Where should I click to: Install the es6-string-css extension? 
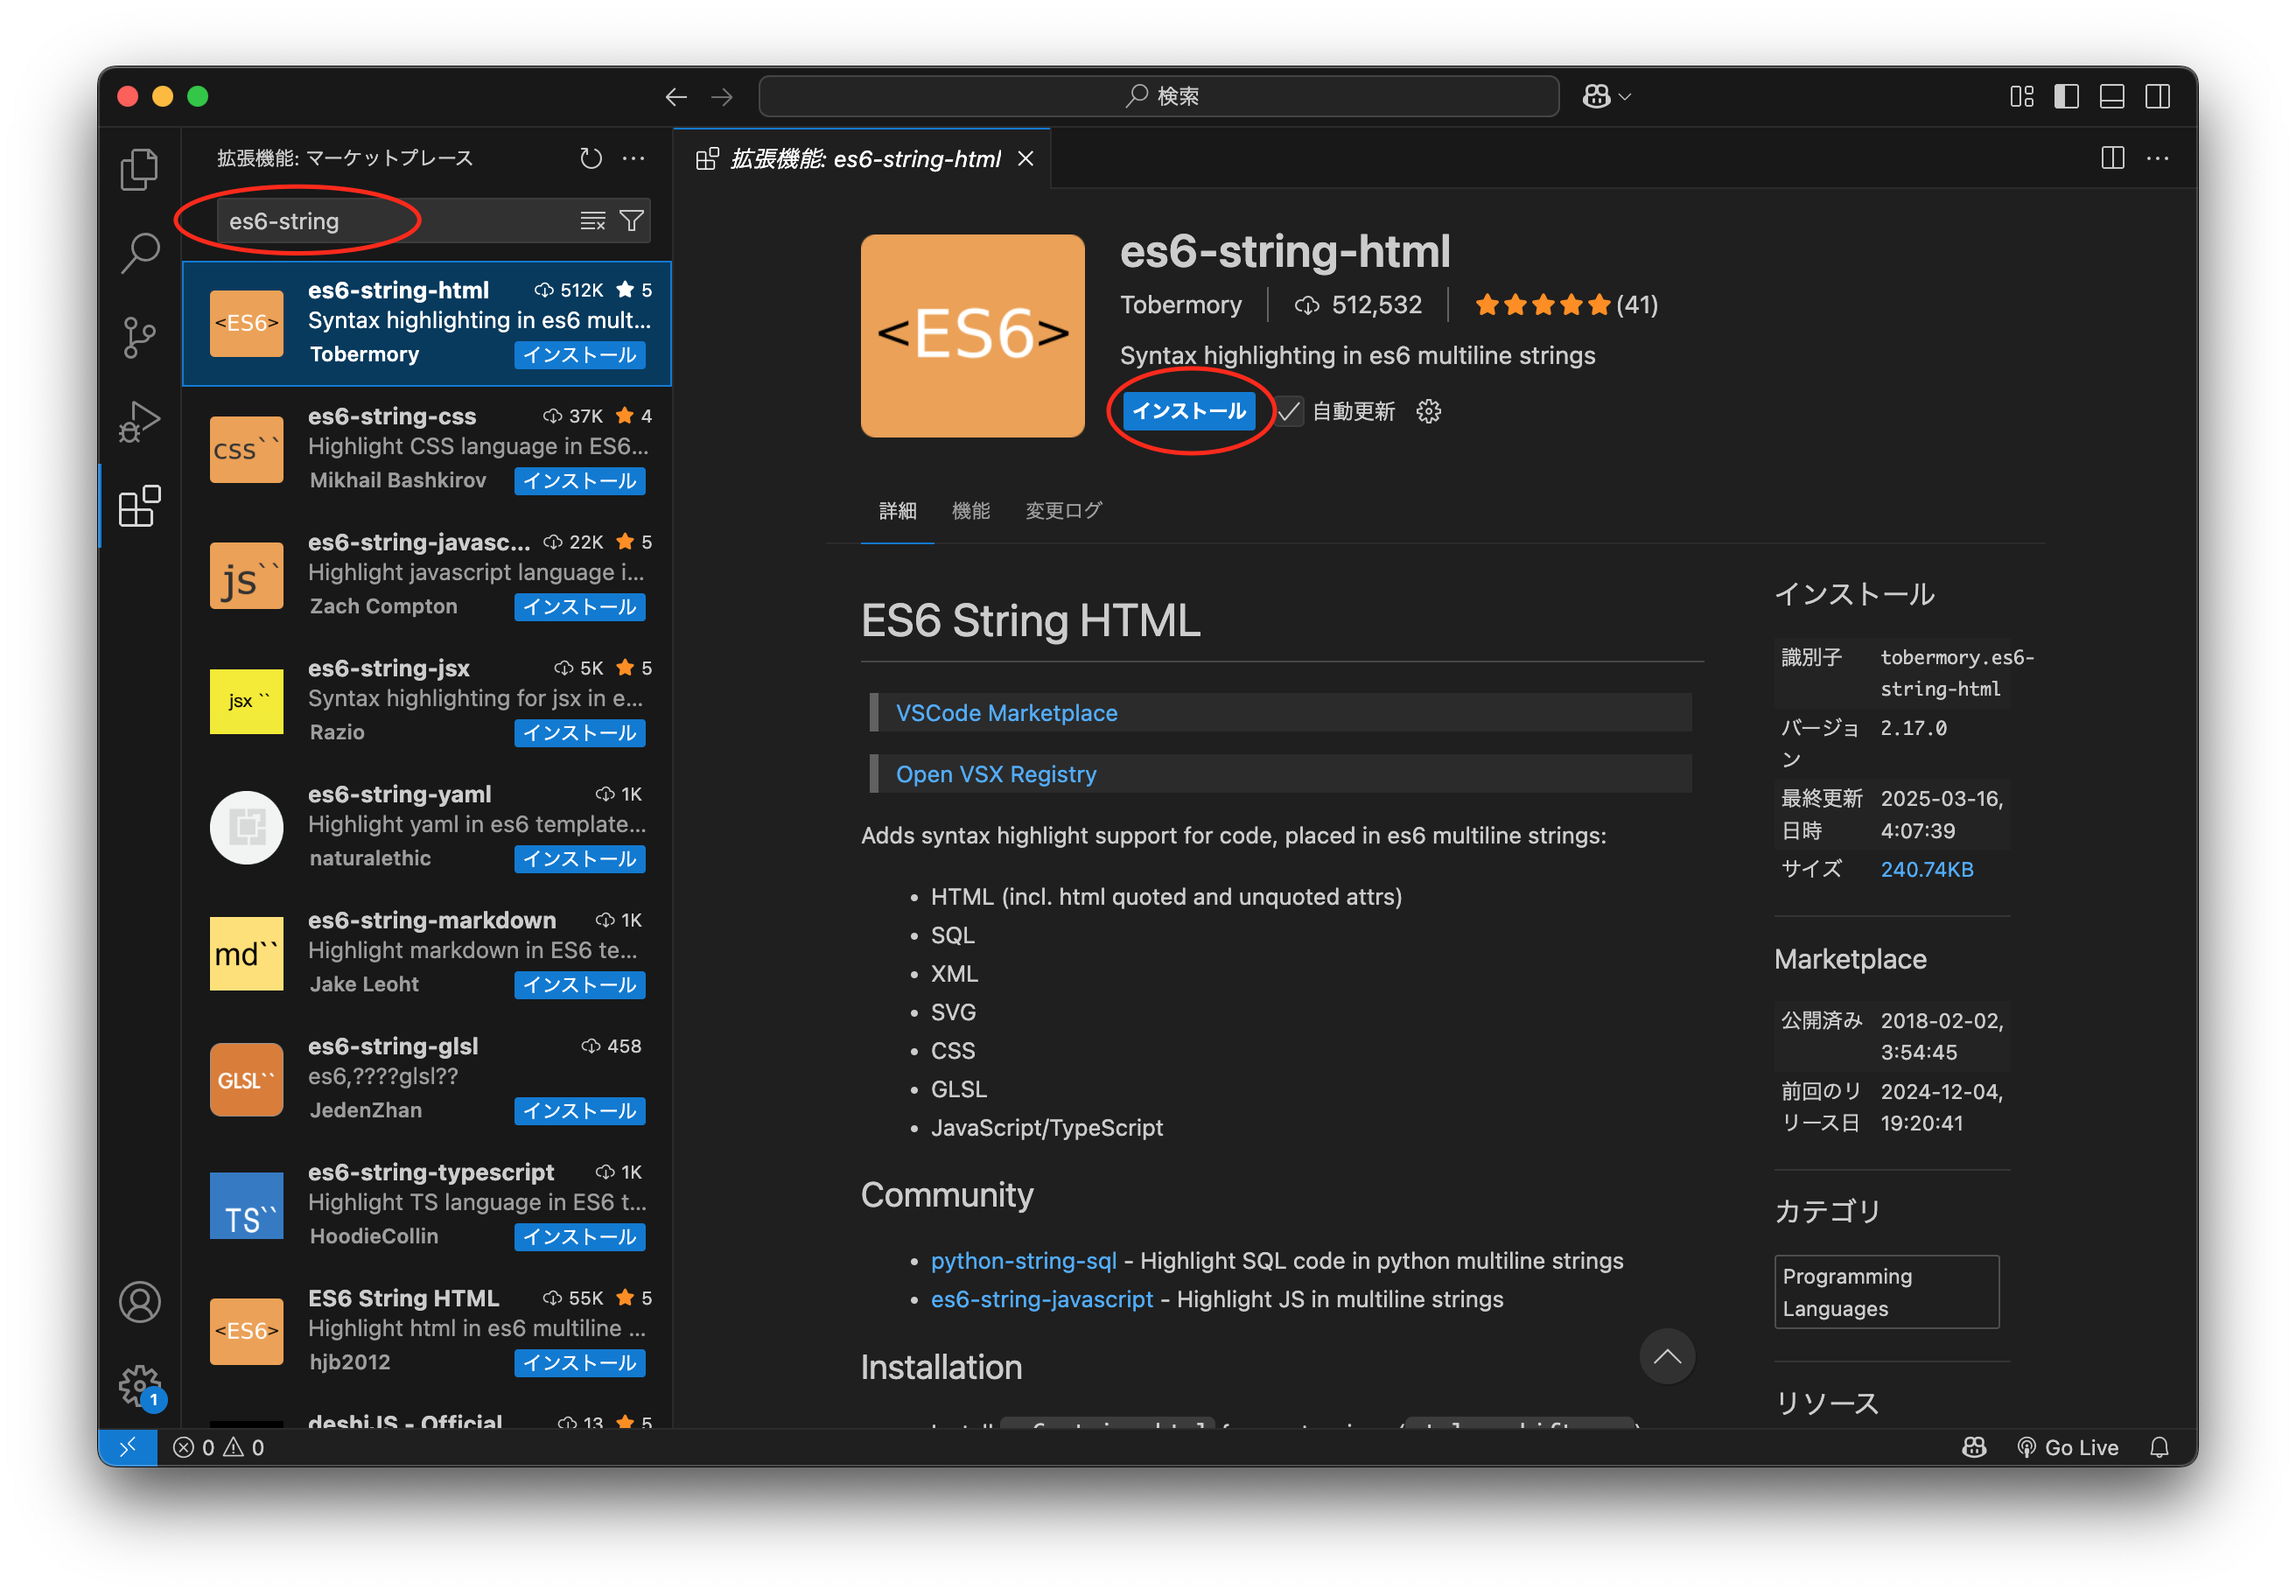coord(579,481)
